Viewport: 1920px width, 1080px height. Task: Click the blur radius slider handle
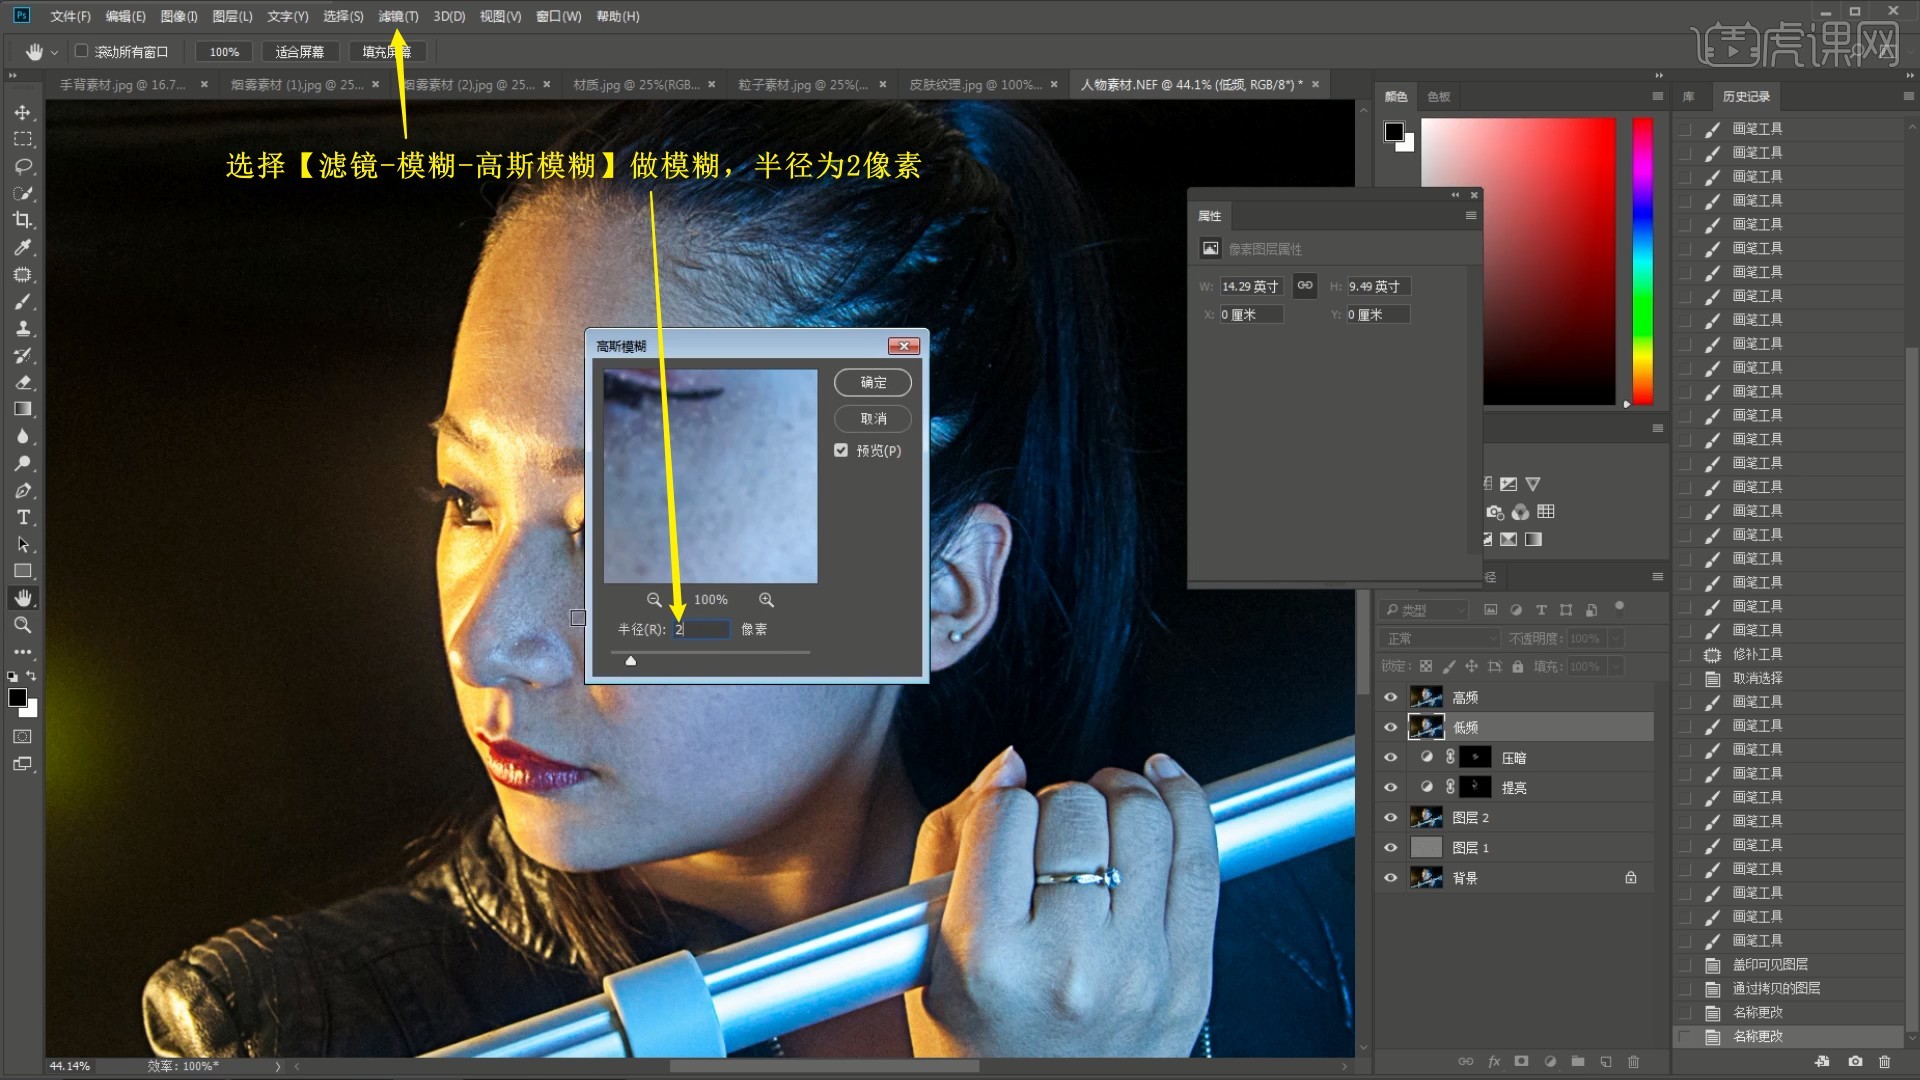(x=631, y=661)
